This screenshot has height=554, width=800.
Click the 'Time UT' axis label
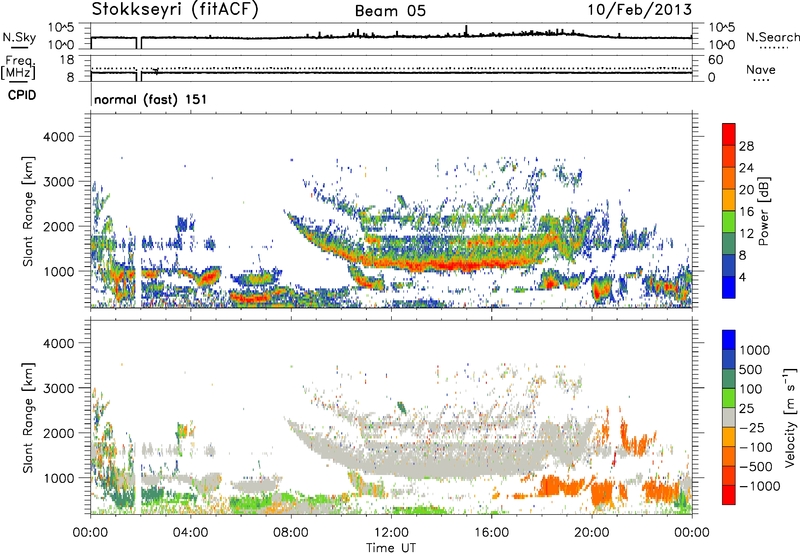pos(391,548)
